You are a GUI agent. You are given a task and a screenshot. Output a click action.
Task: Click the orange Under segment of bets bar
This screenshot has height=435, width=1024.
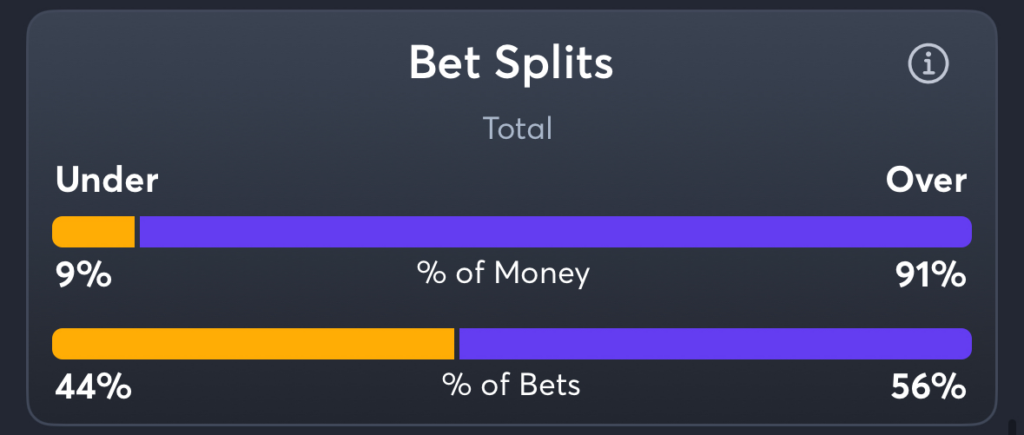(x=253, y=344)
